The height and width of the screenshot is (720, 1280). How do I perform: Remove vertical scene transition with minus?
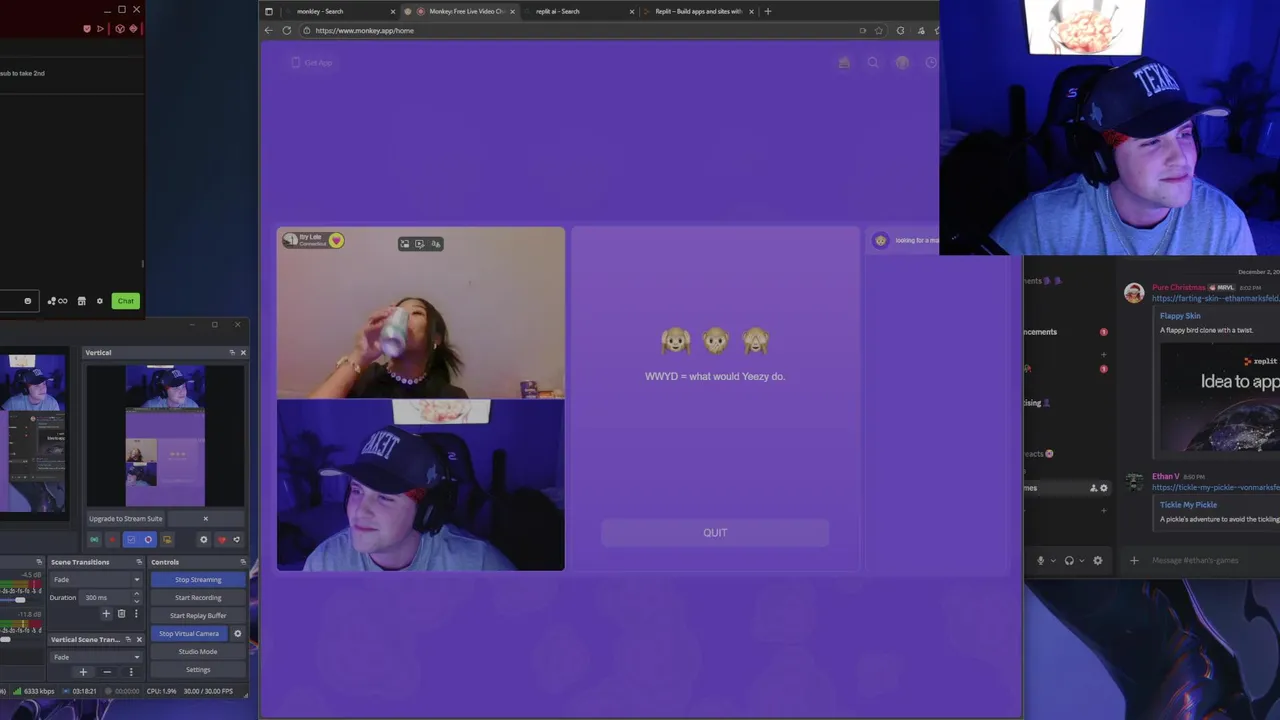pos(107,672)
